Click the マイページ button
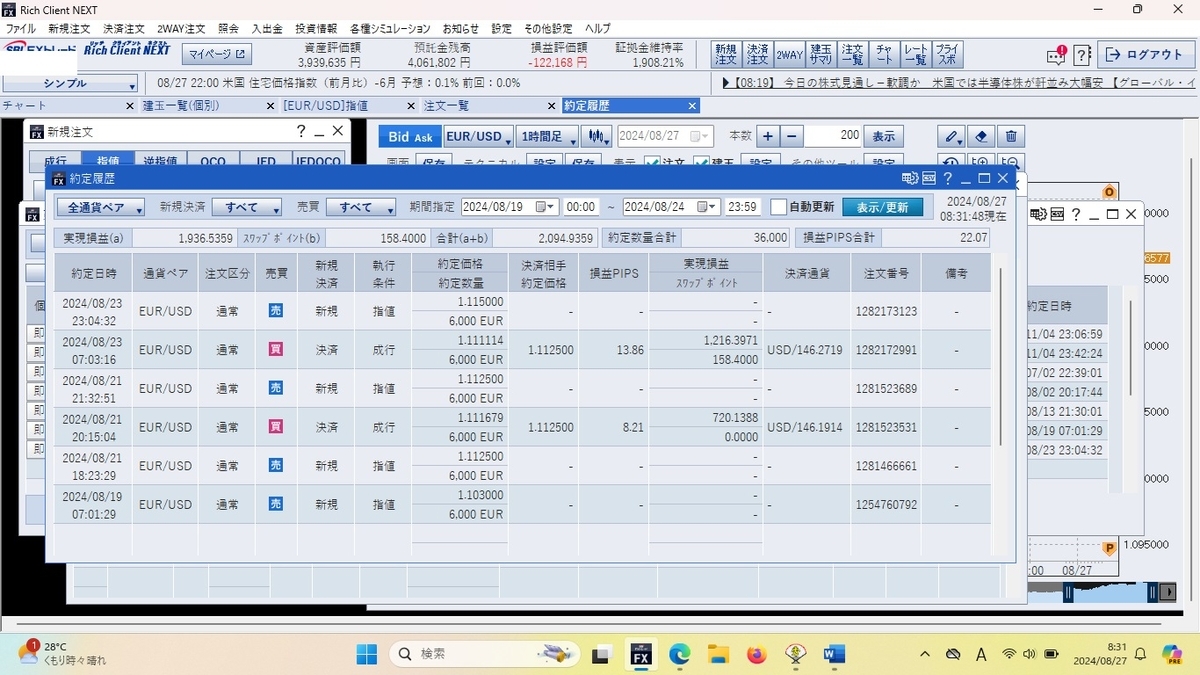 (x=219, y=53)
